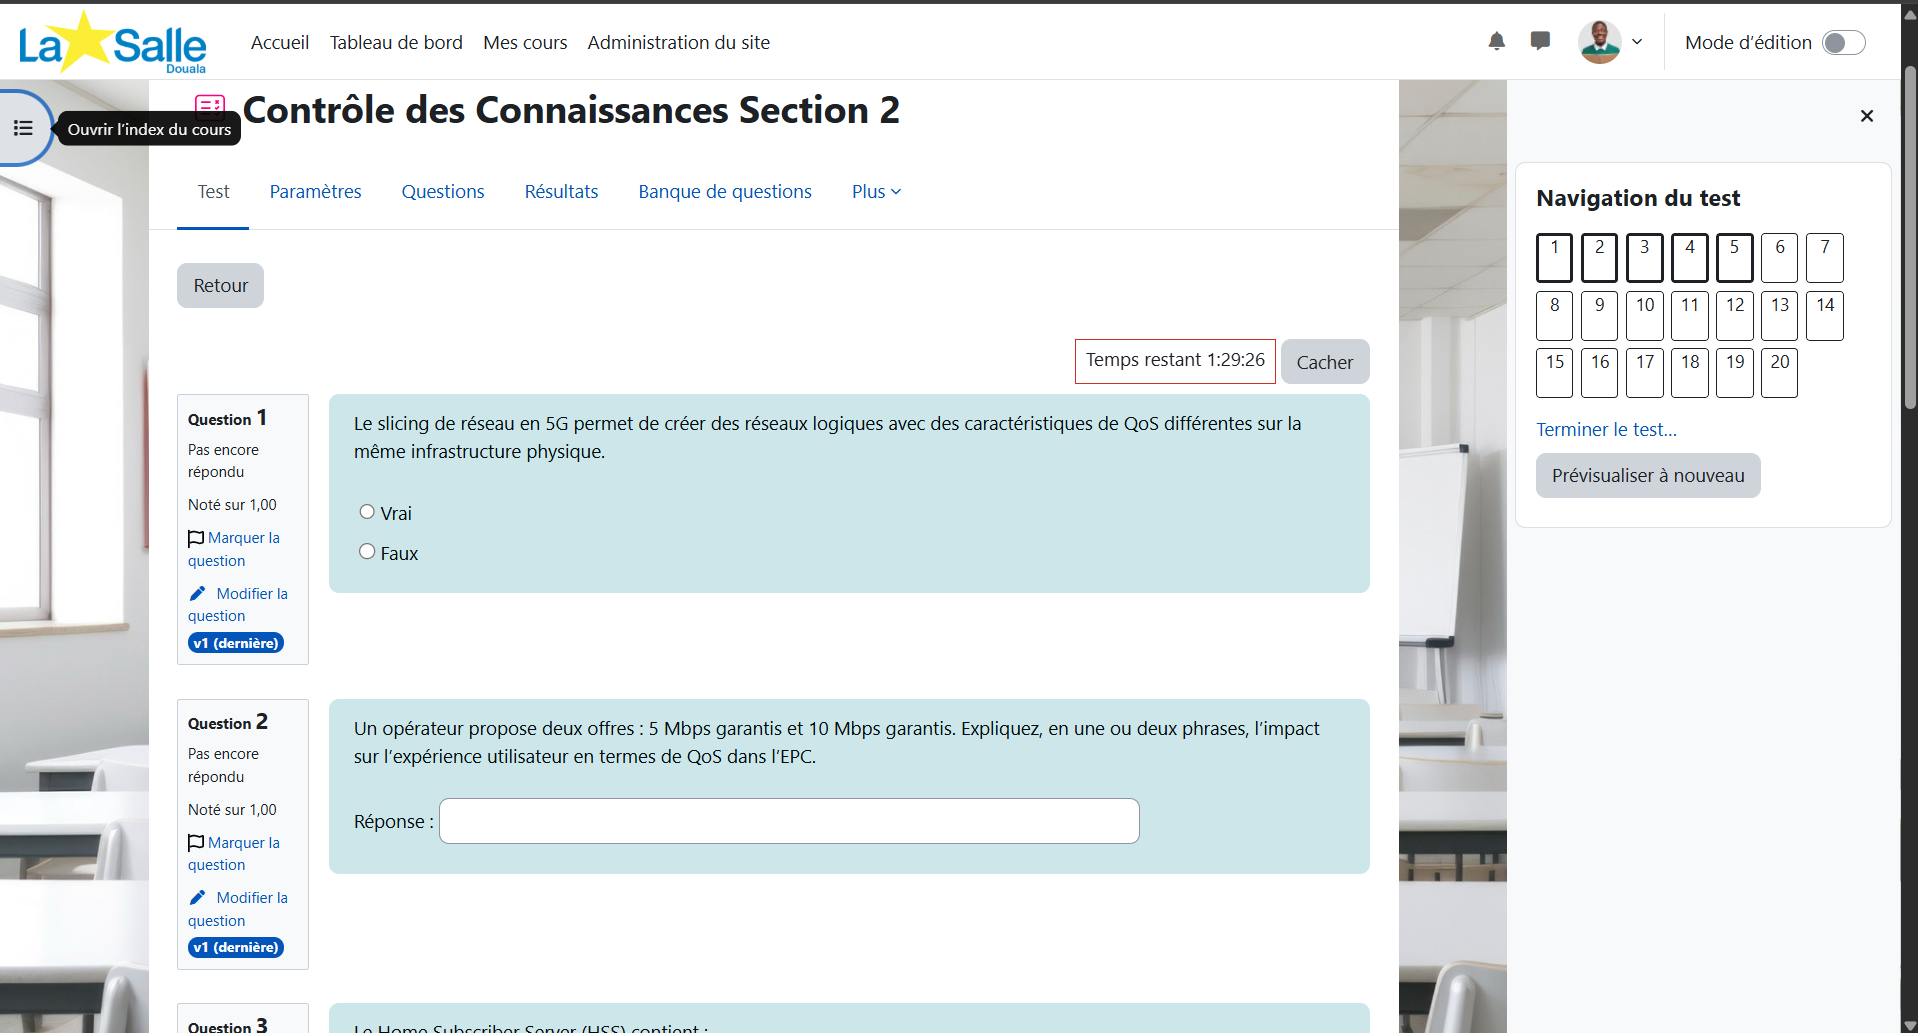Image resolution: width=1918 pixels, height=1033 pixels.
Task: Select the Vrai radio option
Action: tap(367, 512)
